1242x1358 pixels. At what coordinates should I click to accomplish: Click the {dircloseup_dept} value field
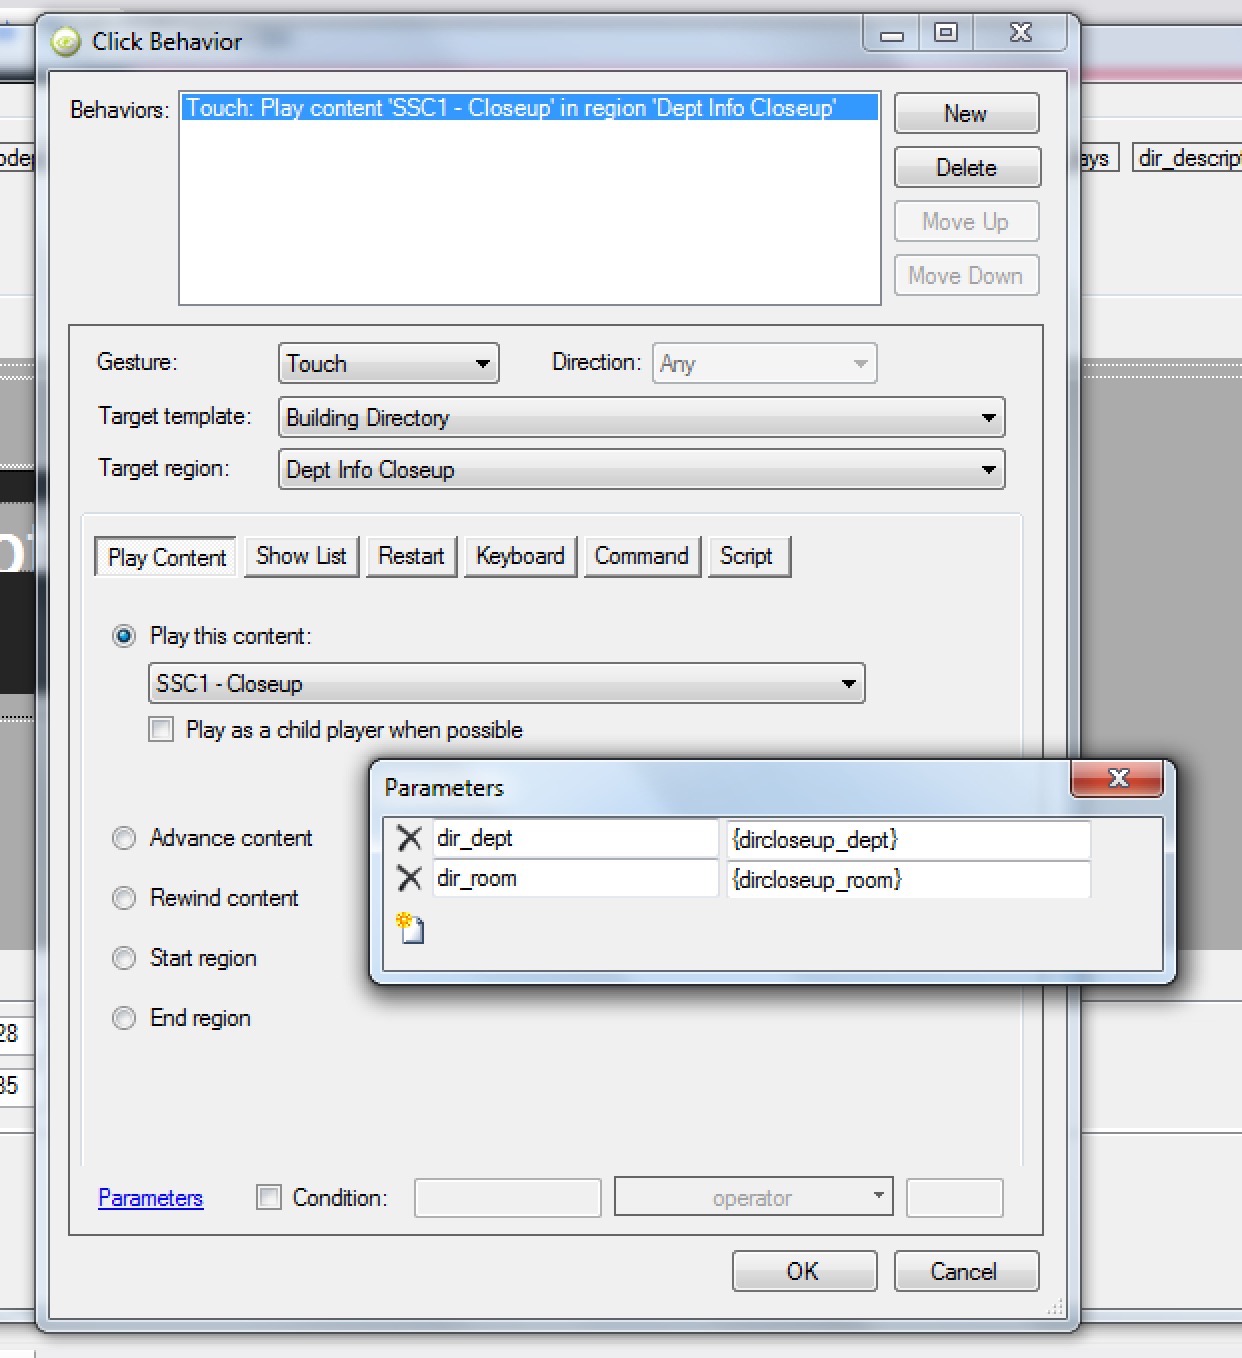[x=908, y=839]
